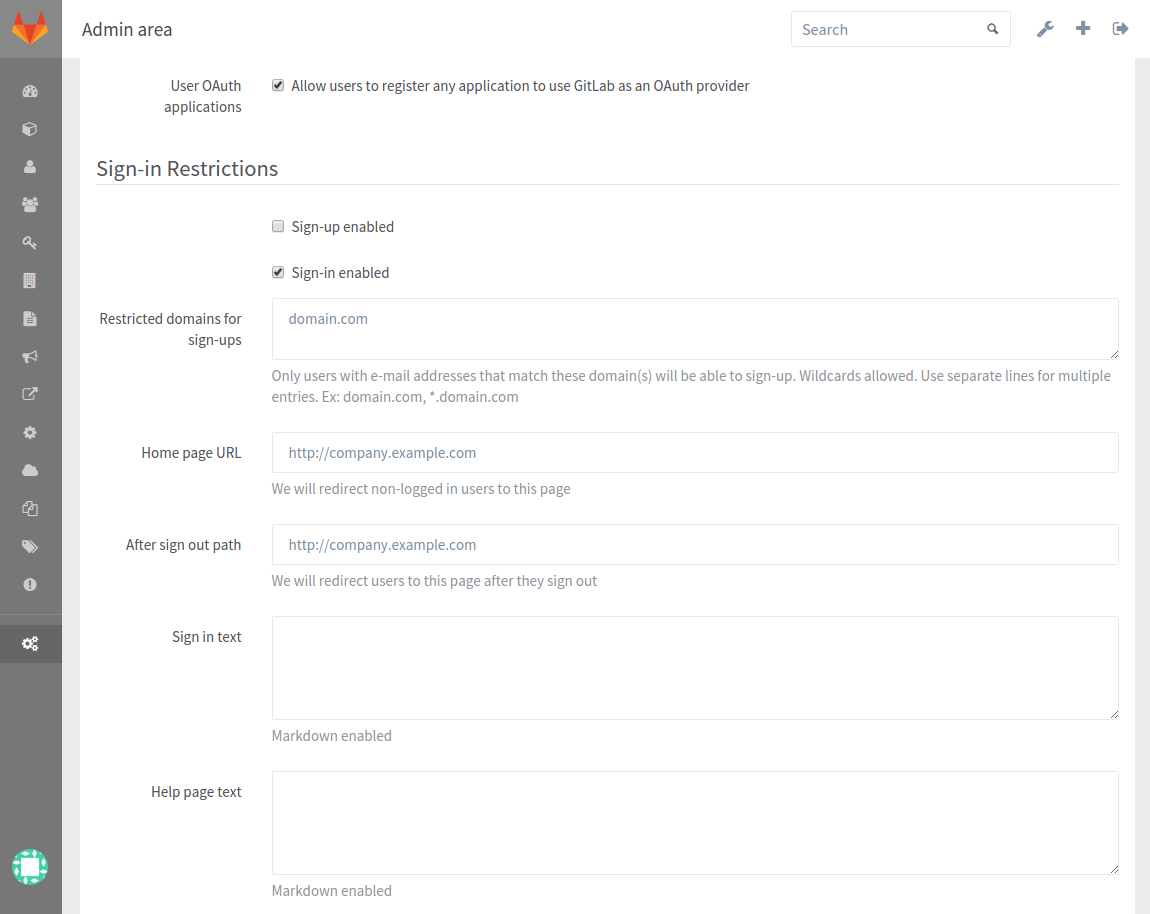Click the wrench Admin Area icon
Screen dimensions: 1150x914
click(x=1045, y=28)
